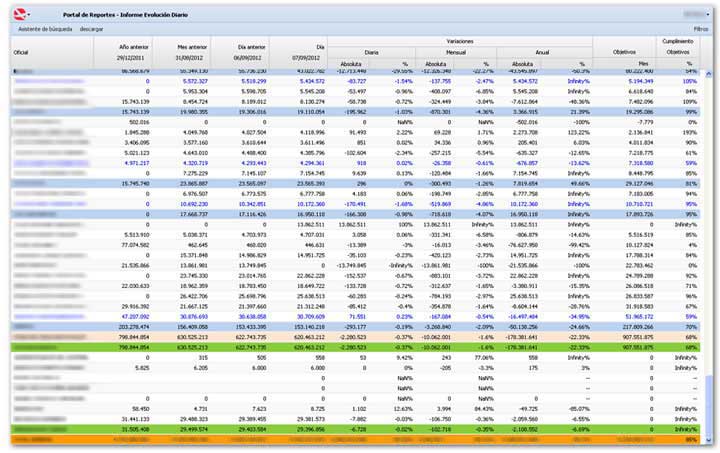Click the descargar option
Screen dimensions: 720x453
click(x=91, y=29)
